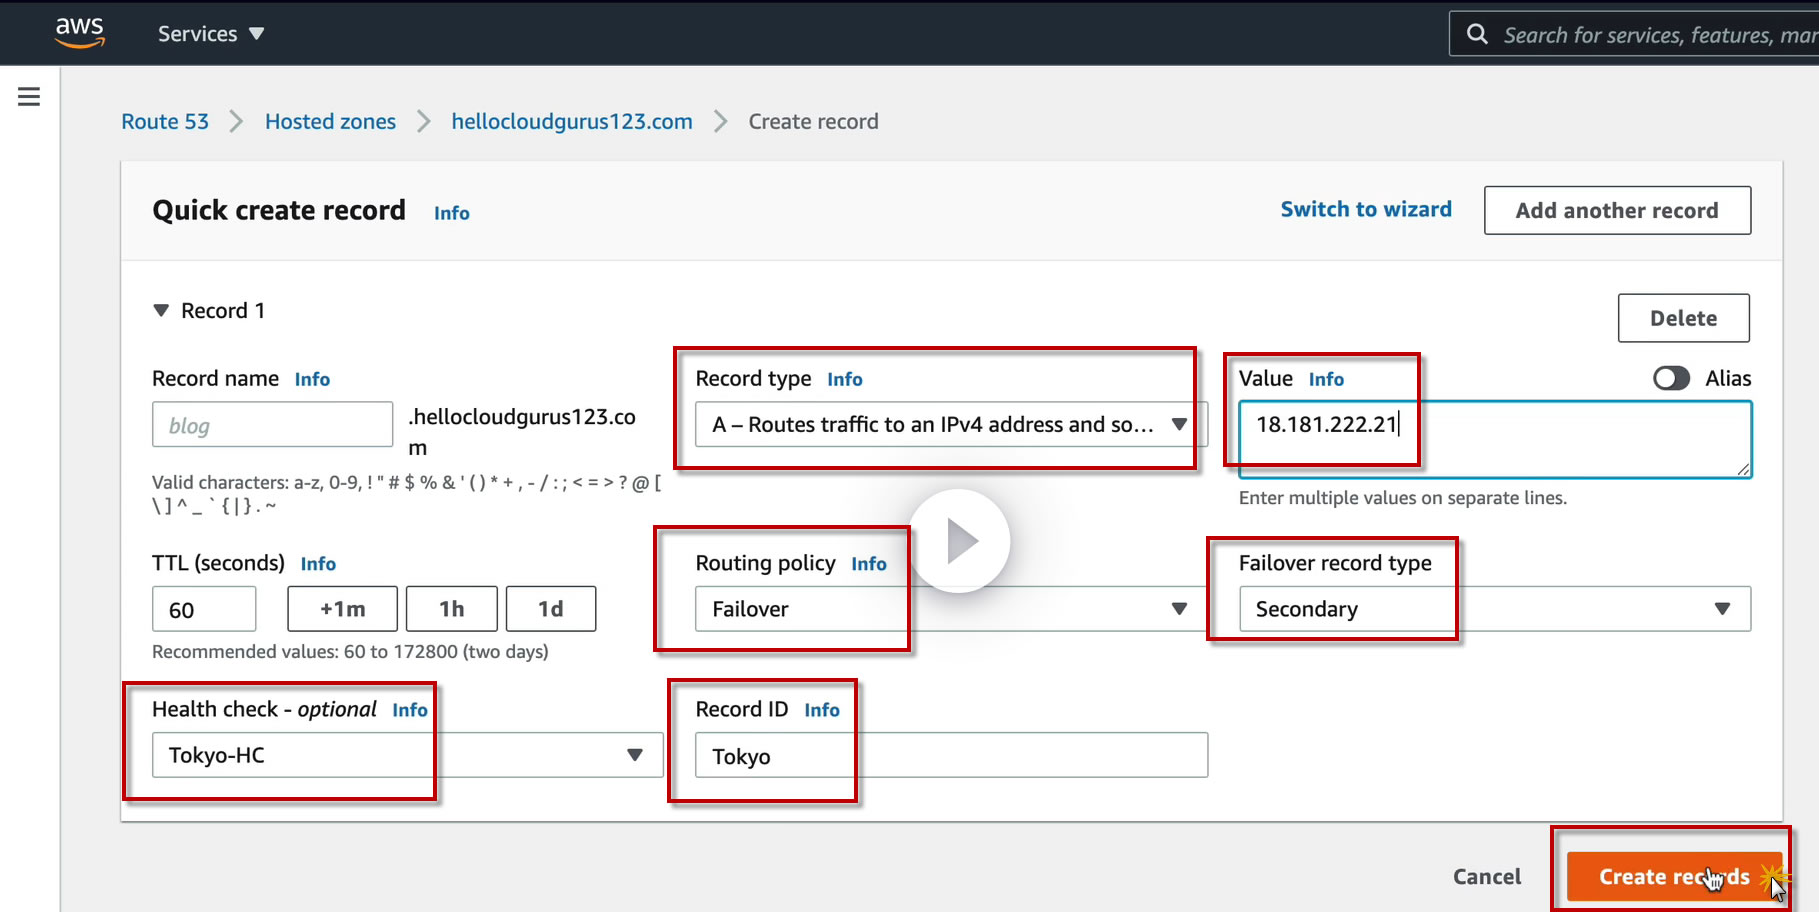Go to Hosted zones breadcrumb
This screenshot has height=912, width=1819.
pos(330,122)
